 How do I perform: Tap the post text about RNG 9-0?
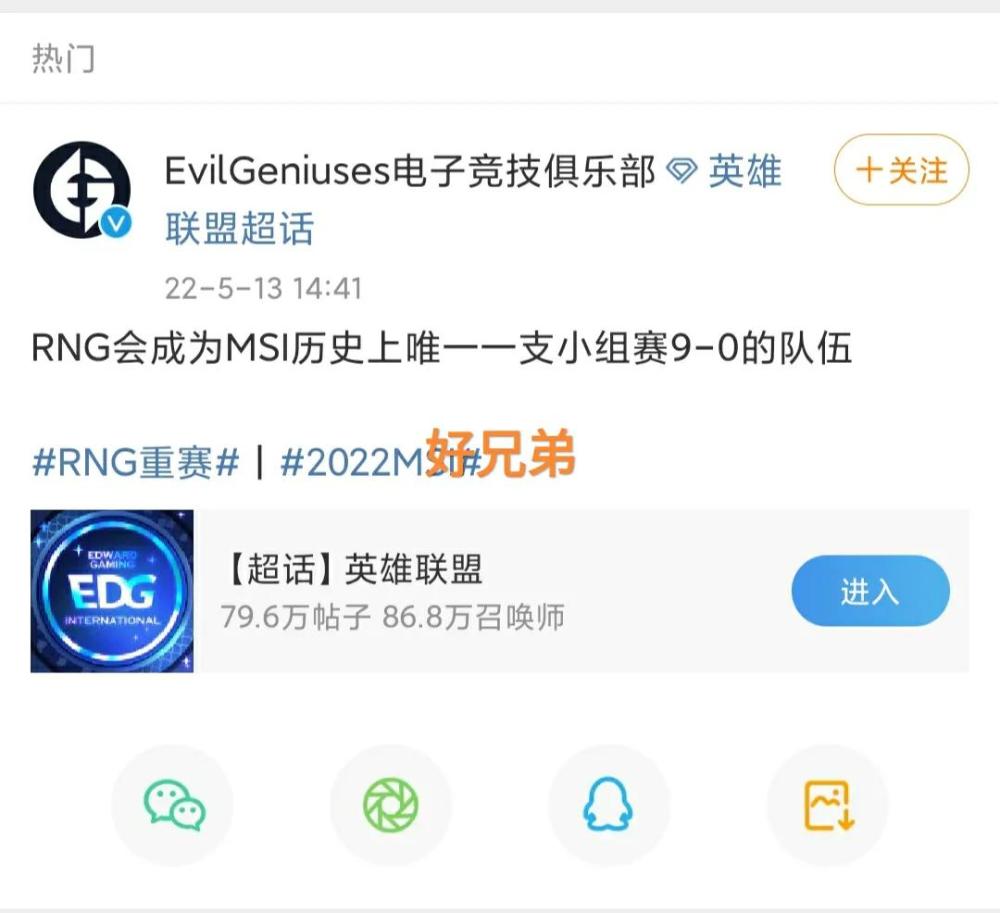[x=442, y=348]
